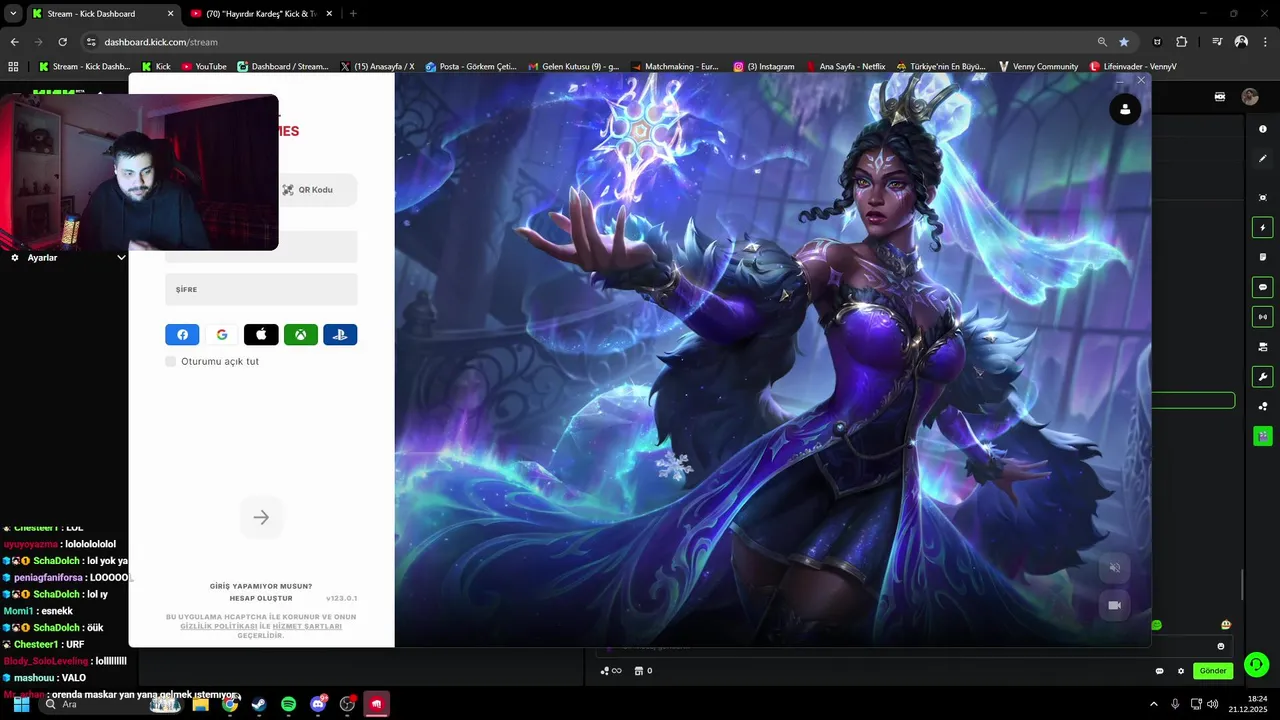This screenshot has width=1280, height=720.
Task: Toggle the chat bubble panel icon
Action: click(x=1263, y=287)
